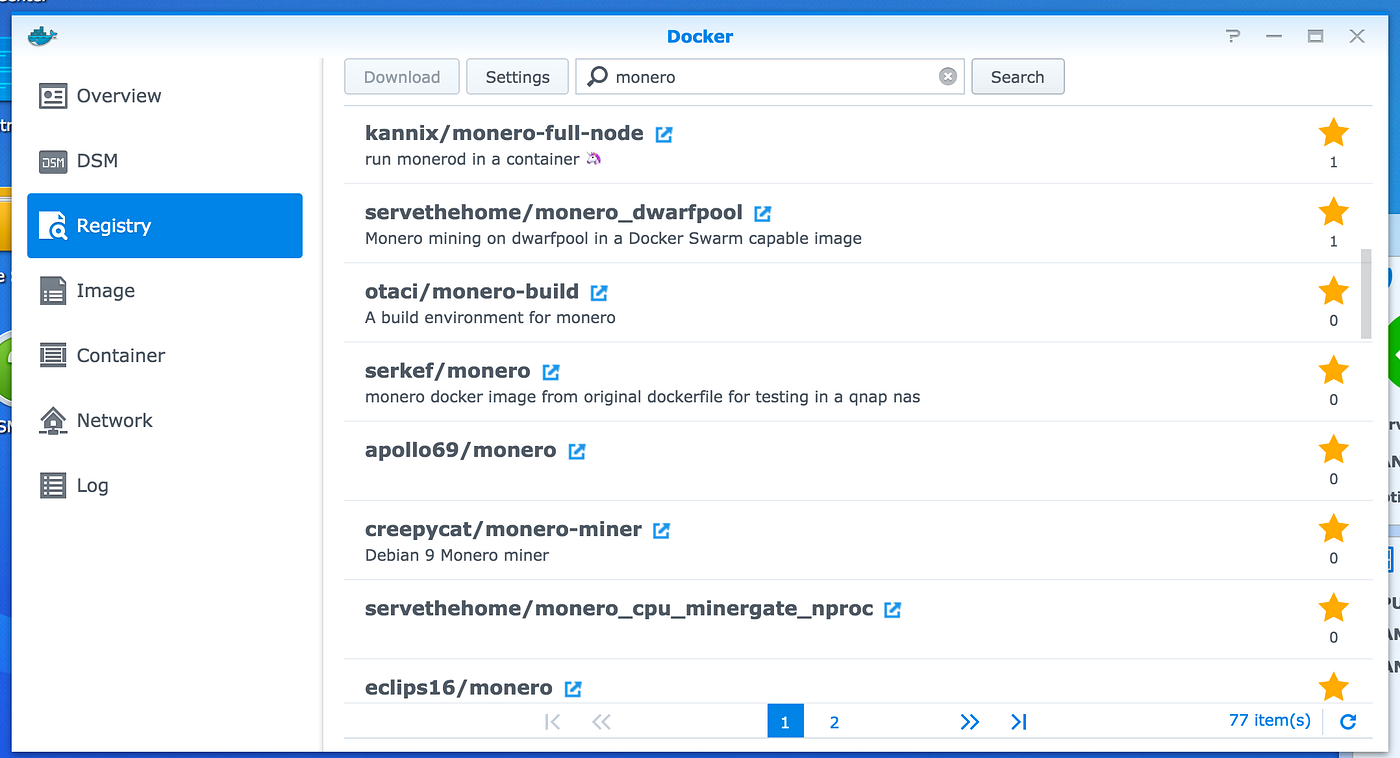Image resolution: width=1400 pixels, height=758 pixels.
Task: Select servethehome/monero_dwarfpool image
Action: (x=858, y=224)
